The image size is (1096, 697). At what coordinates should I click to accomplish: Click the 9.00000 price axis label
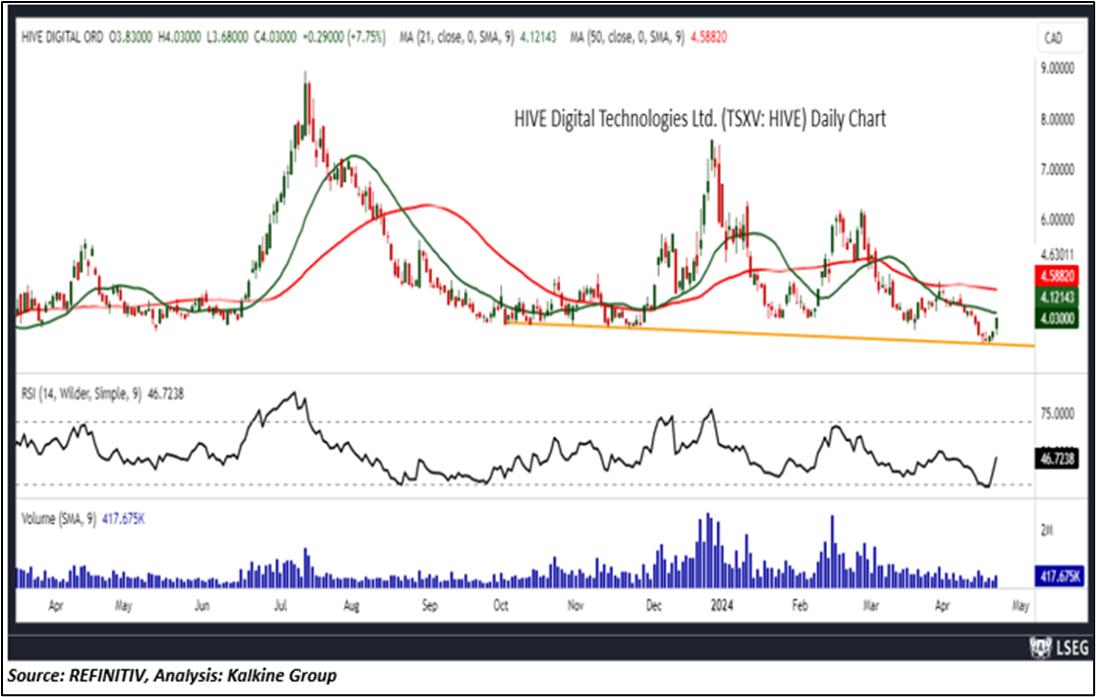coord(1057,68)
